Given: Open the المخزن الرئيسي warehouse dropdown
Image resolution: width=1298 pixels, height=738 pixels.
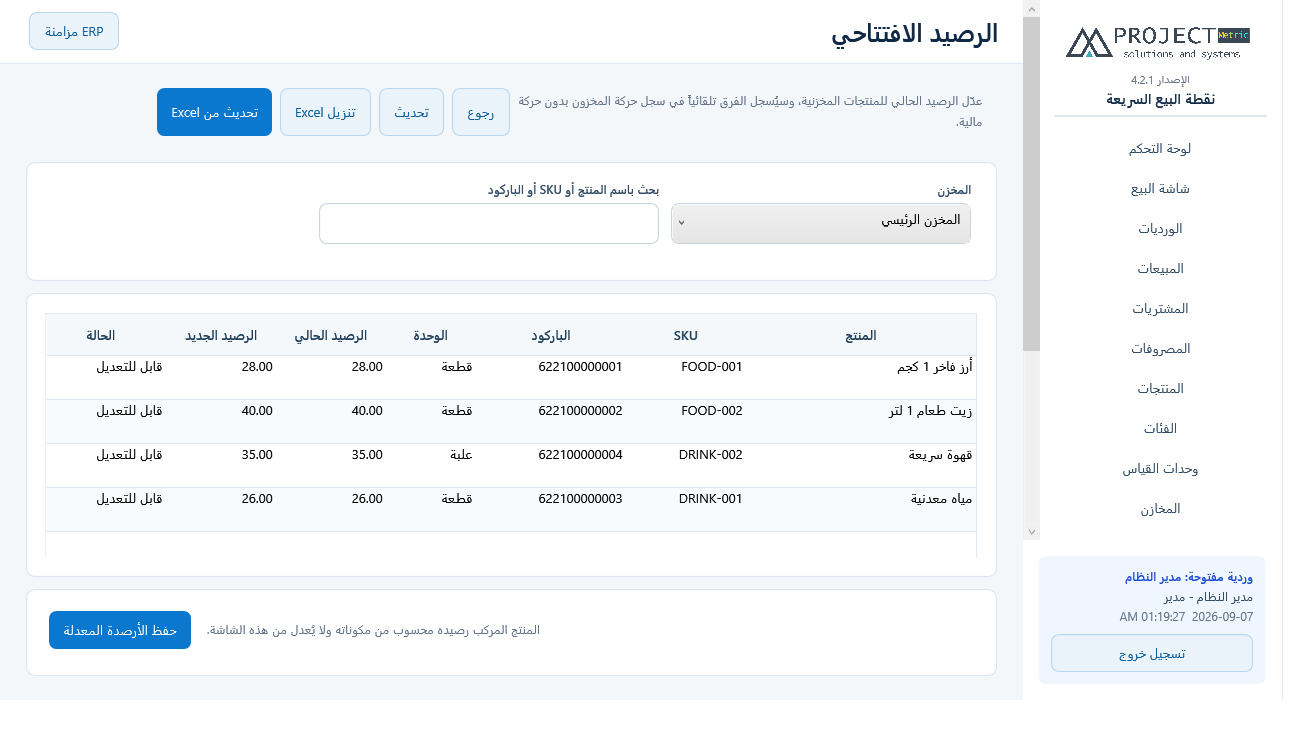Looking at the screenshot, I should (821, 223).
